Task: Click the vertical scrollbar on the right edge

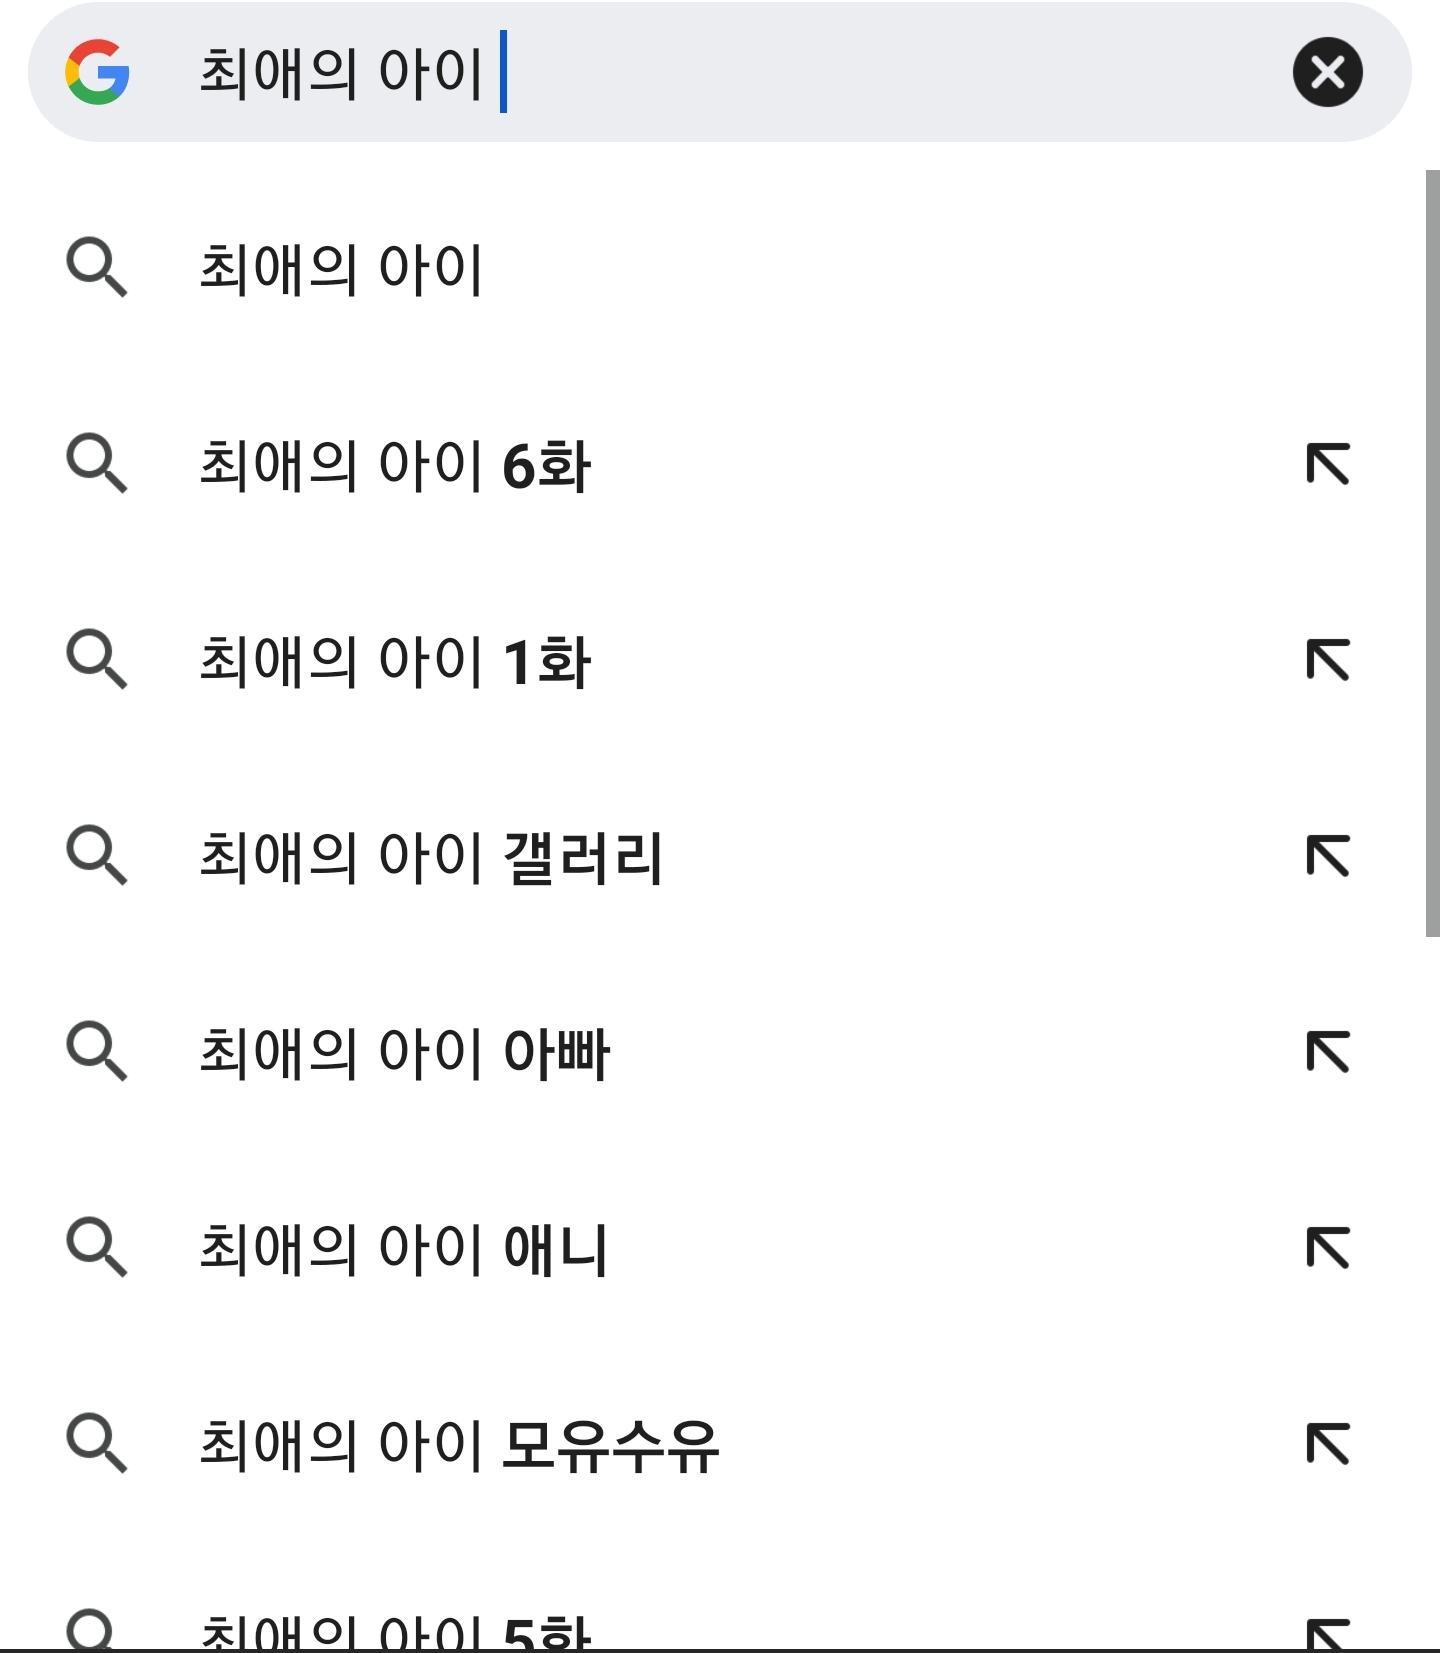Action: [1432, 553]
